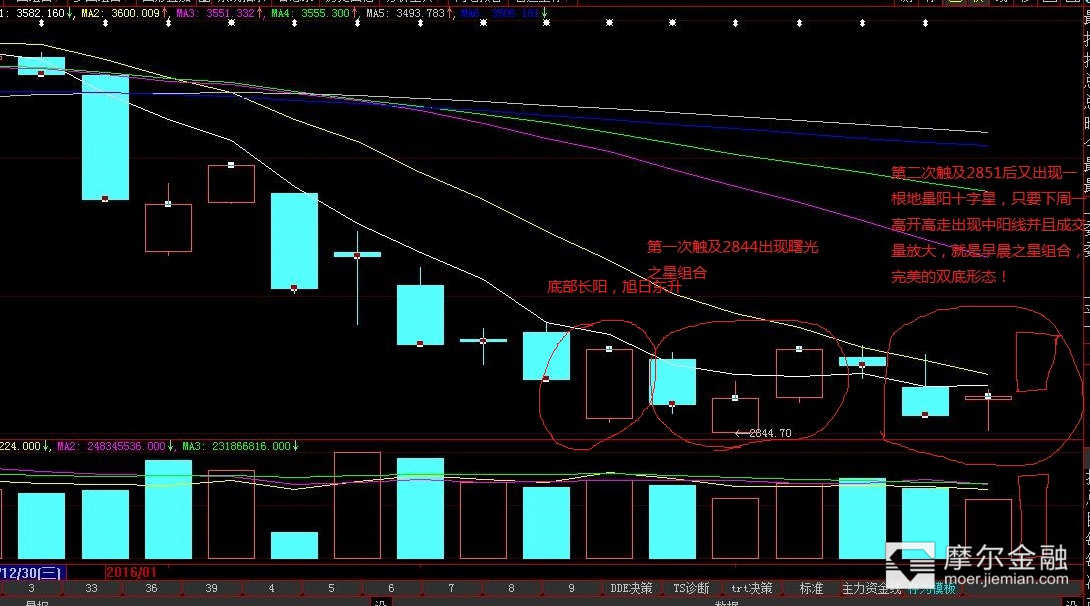The image size is (1090, 606).
Task: Click the 2844.70 low price marker
Action: point(763,433)
